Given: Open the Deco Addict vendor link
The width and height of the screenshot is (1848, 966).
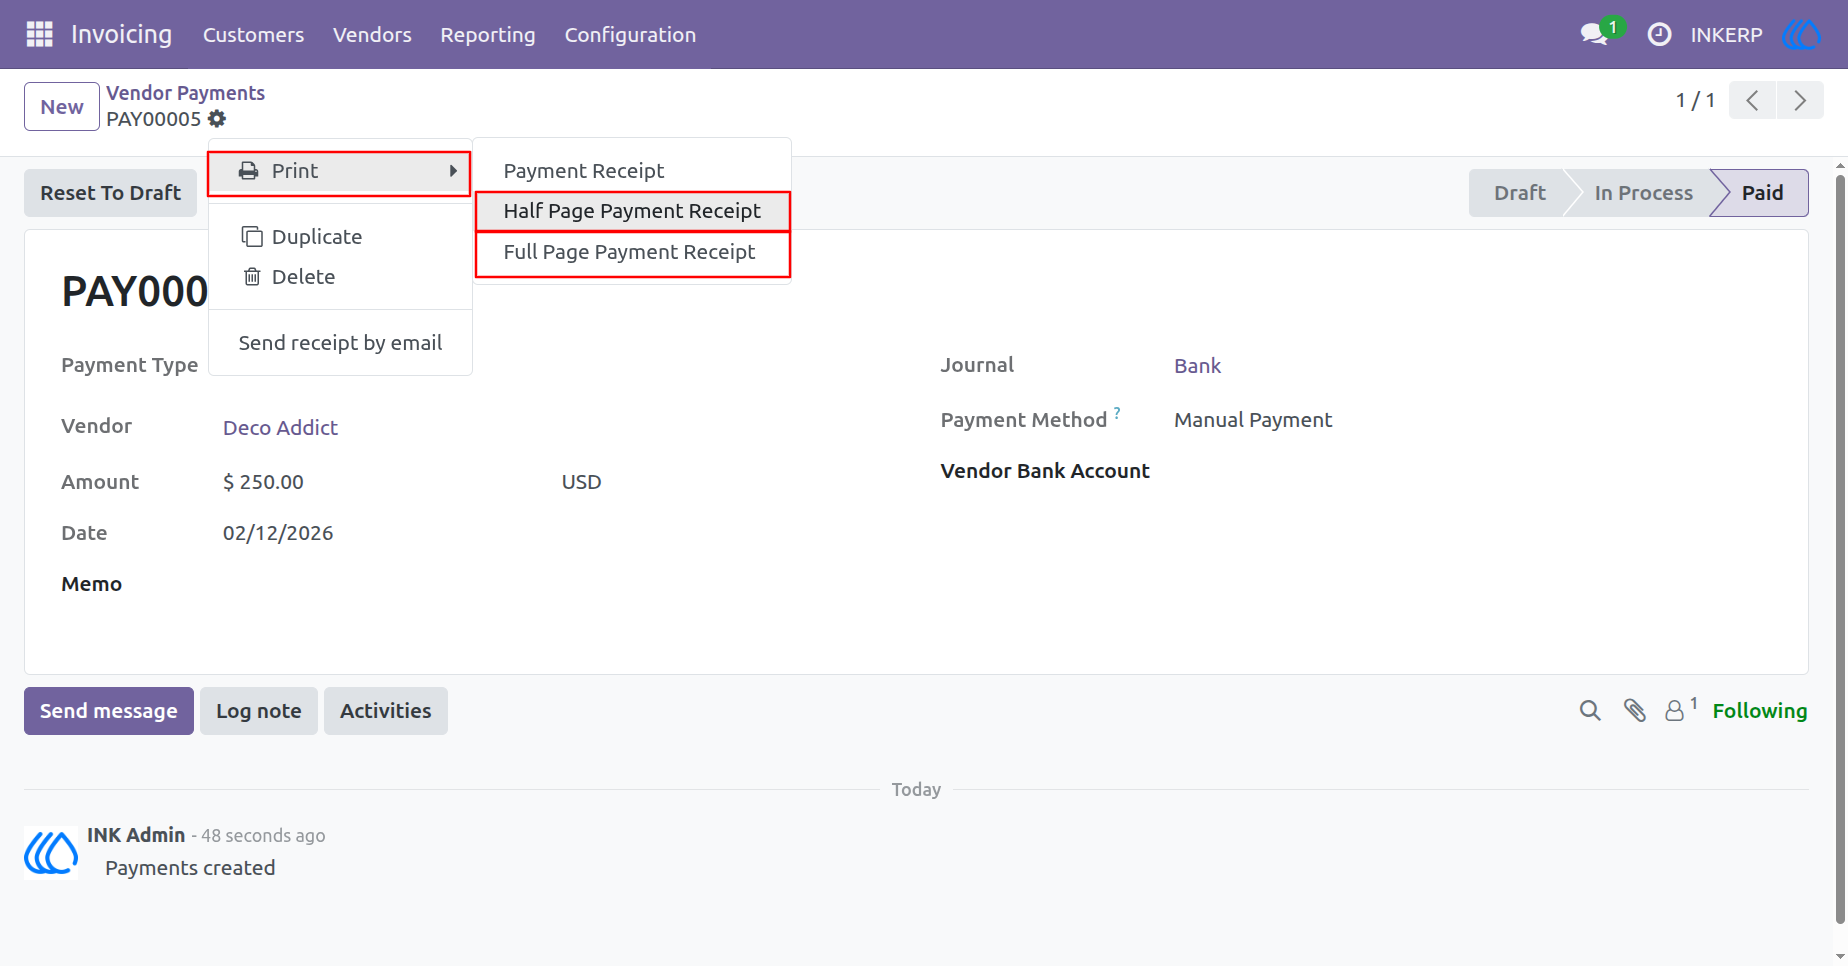Looking at the screenshot, I should (x=280, y=428).
